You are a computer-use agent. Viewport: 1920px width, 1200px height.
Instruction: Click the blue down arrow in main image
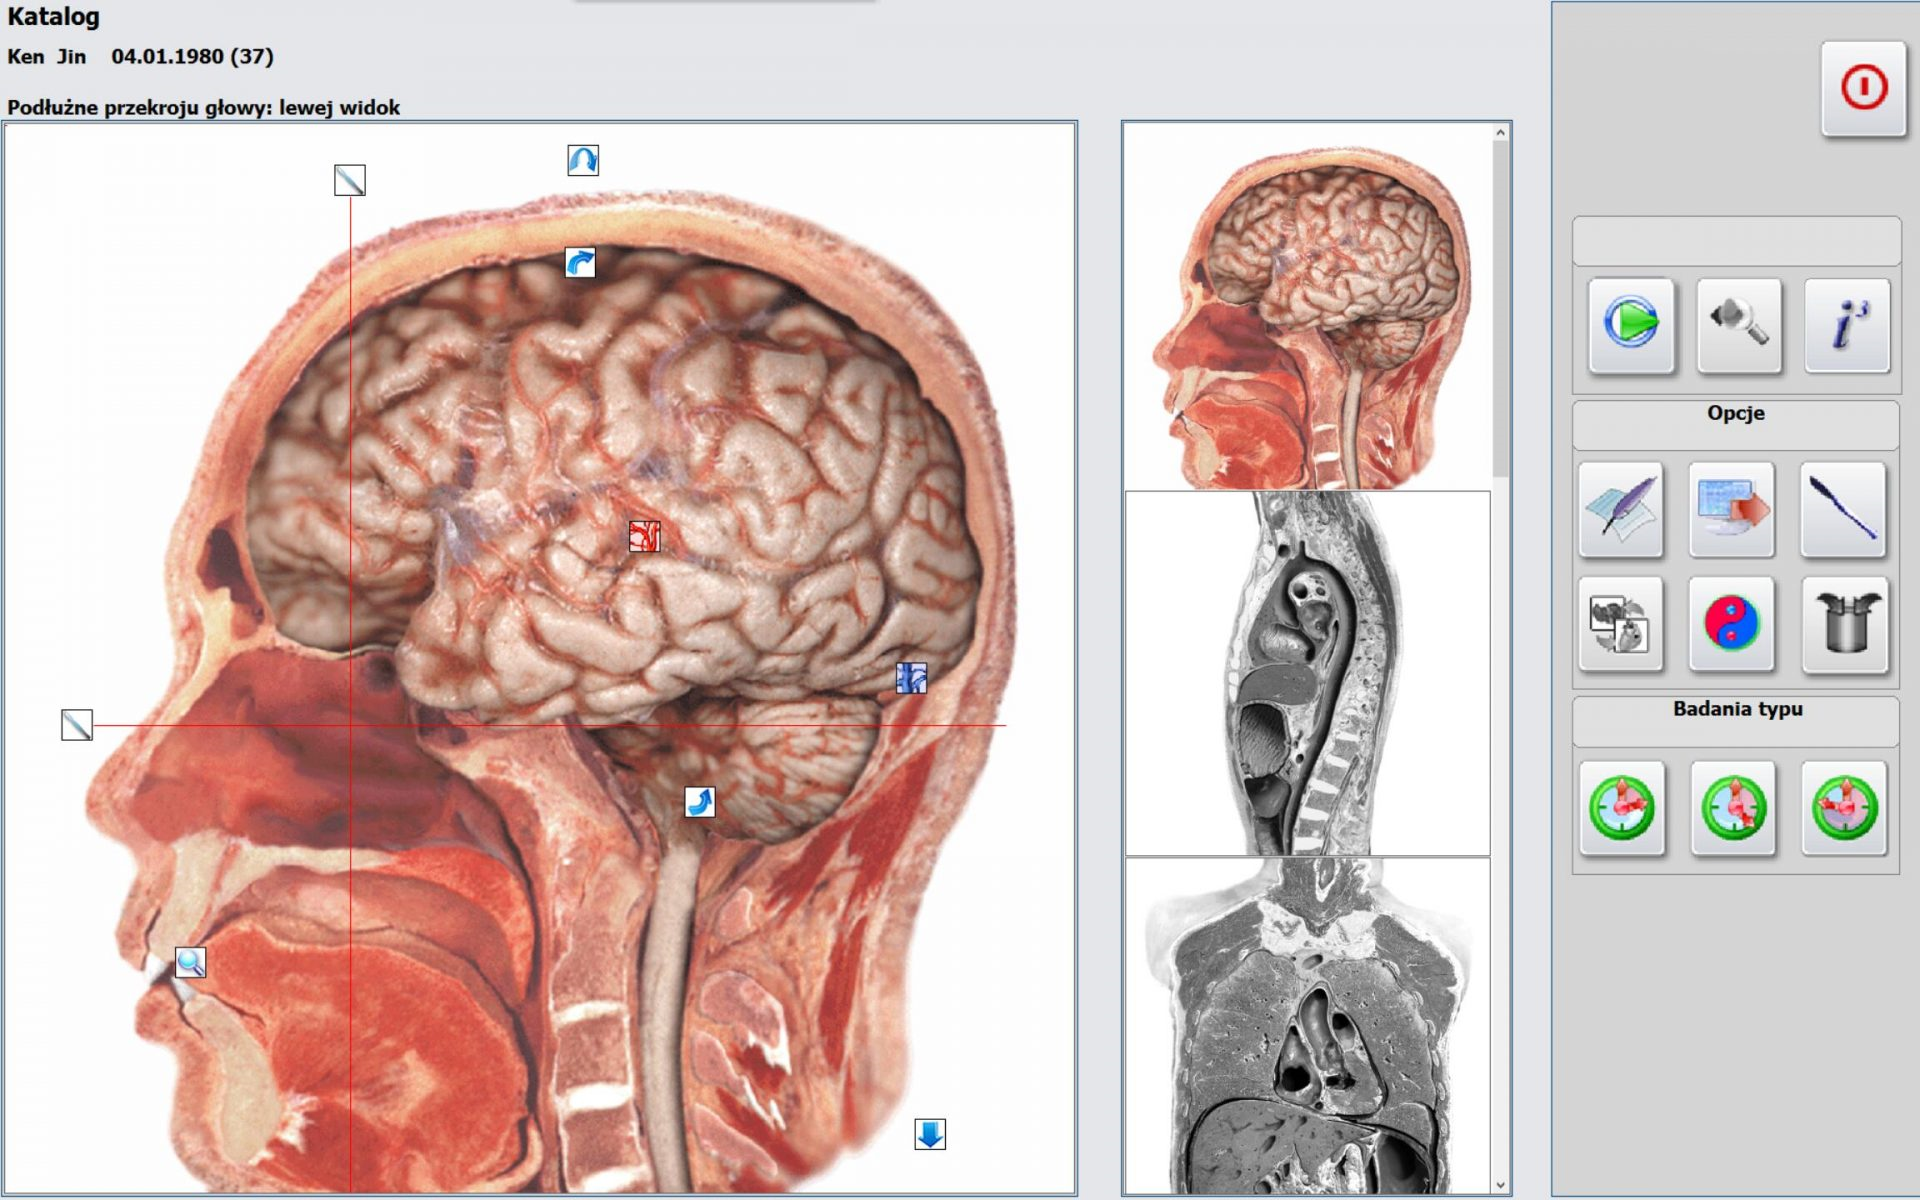tap(930, 1134)
